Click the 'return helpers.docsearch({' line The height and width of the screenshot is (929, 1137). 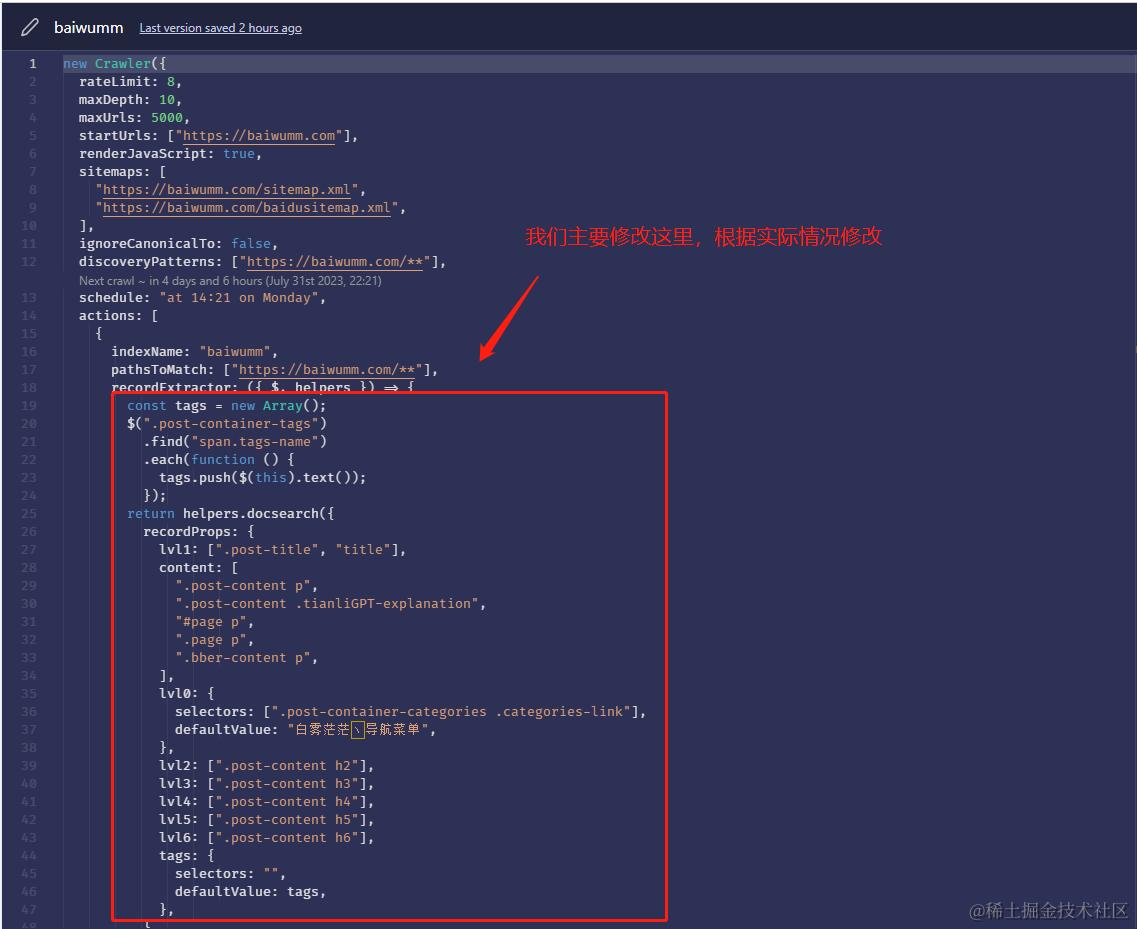[231, 513]
